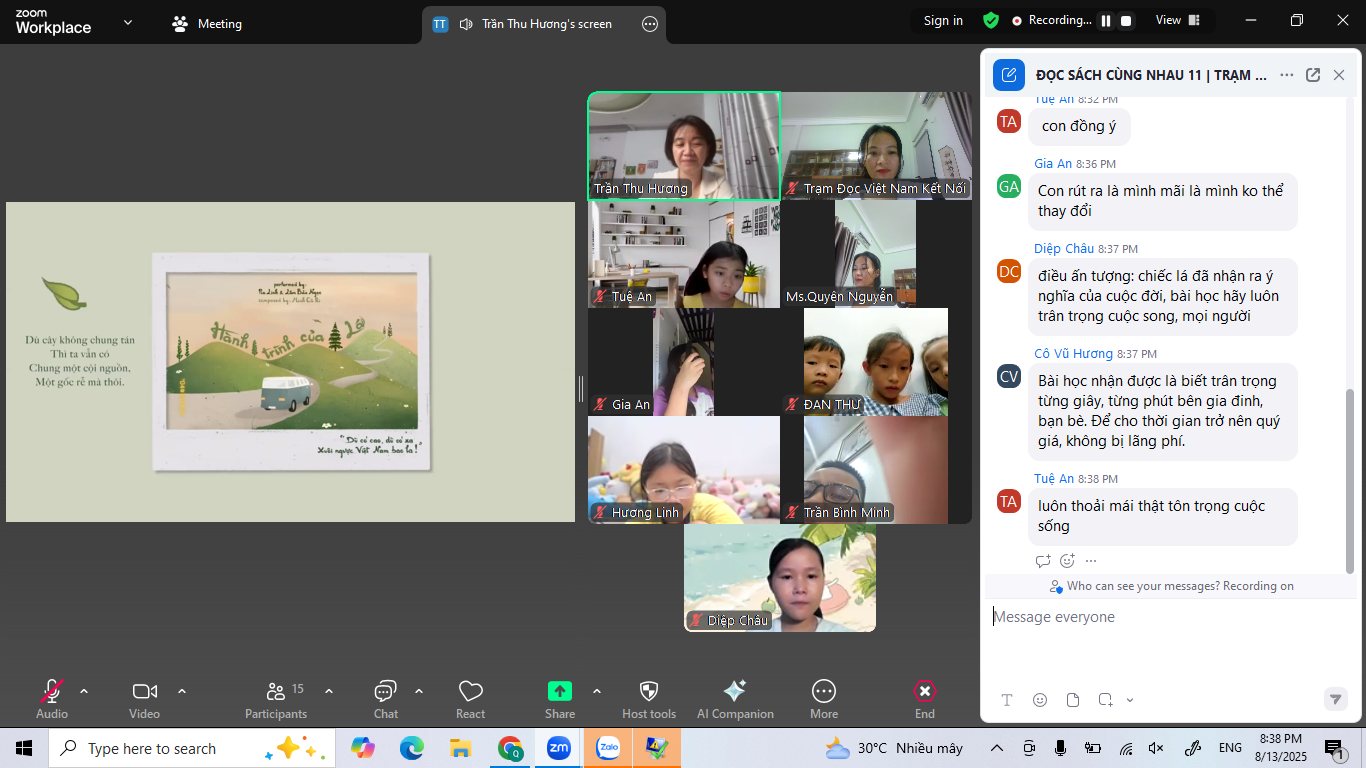The width and height of the screenshot is (1366, 768).
Task: Click the emoji picker in chat composer
Action: [x=1040, y=700]
